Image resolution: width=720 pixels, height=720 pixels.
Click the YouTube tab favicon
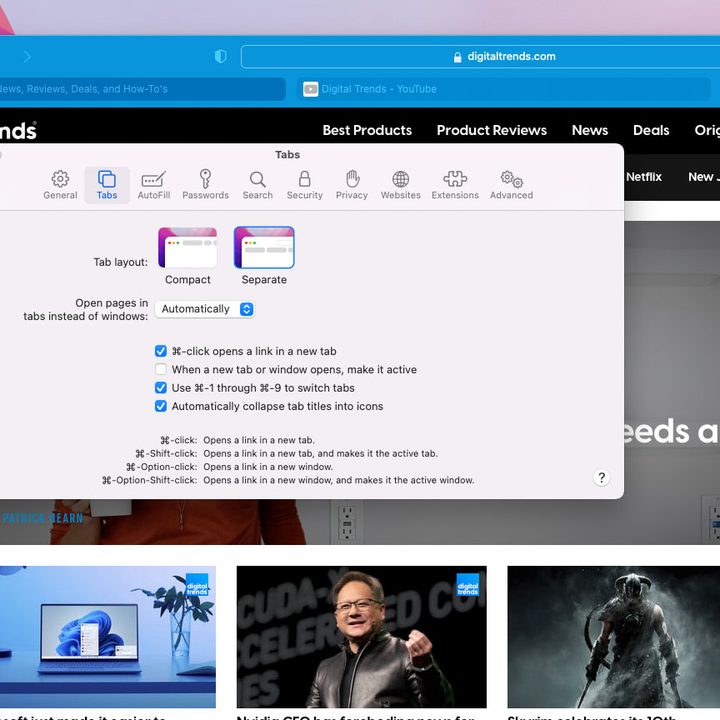click(310, 89)
